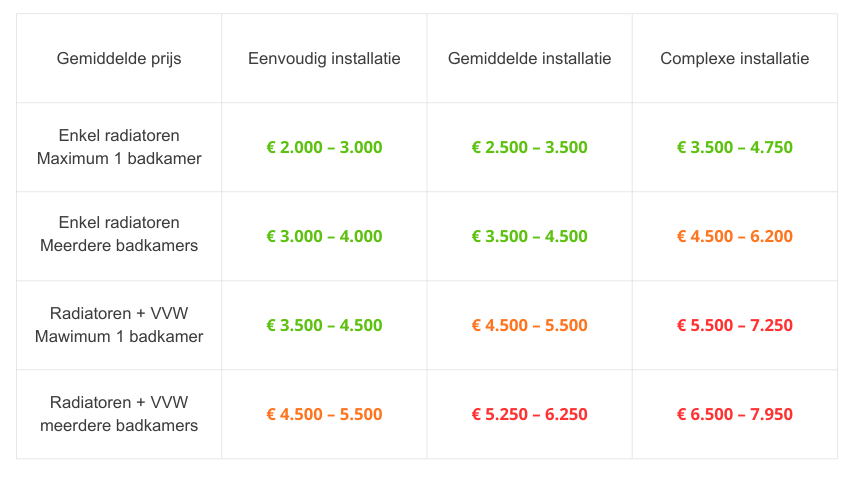This screenshot has width=854, height=480.
Task: Select 'Enkel radiatoren Meerdere badkamers' row label
Action: pyautogui.click(x=119, y=234)
